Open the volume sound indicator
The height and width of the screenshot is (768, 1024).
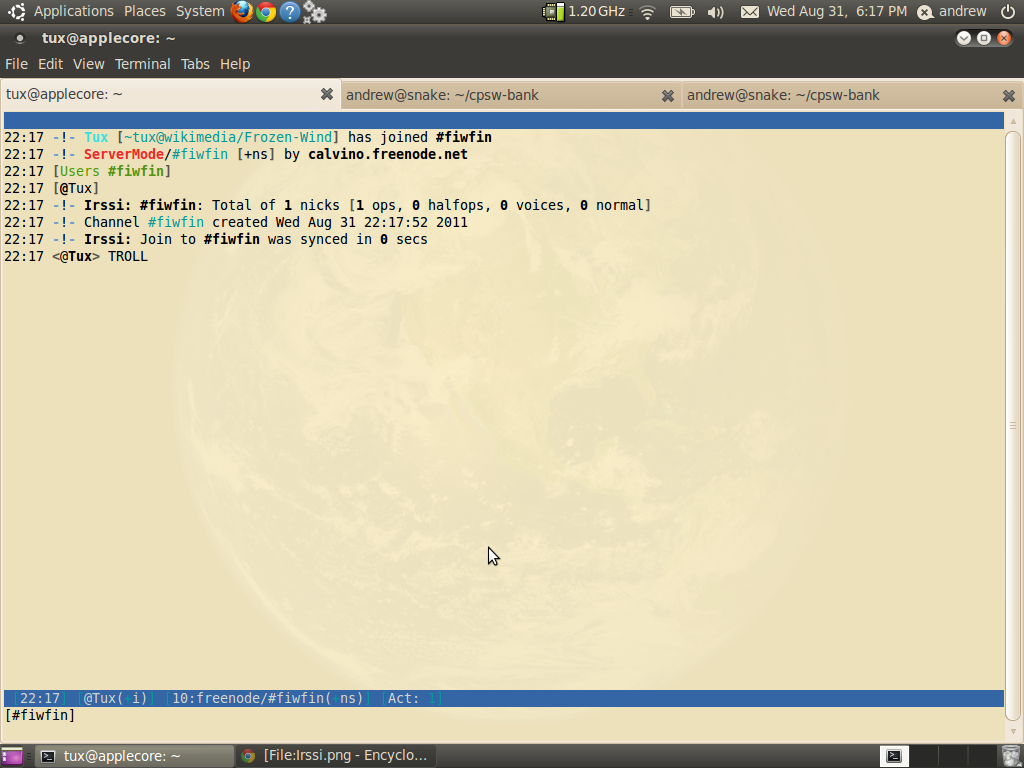point(715,12)
